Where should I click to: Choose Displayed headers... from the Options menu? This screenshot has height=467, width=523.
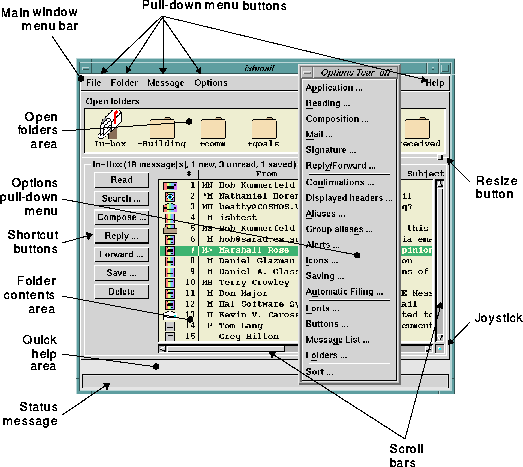point(349,198)
